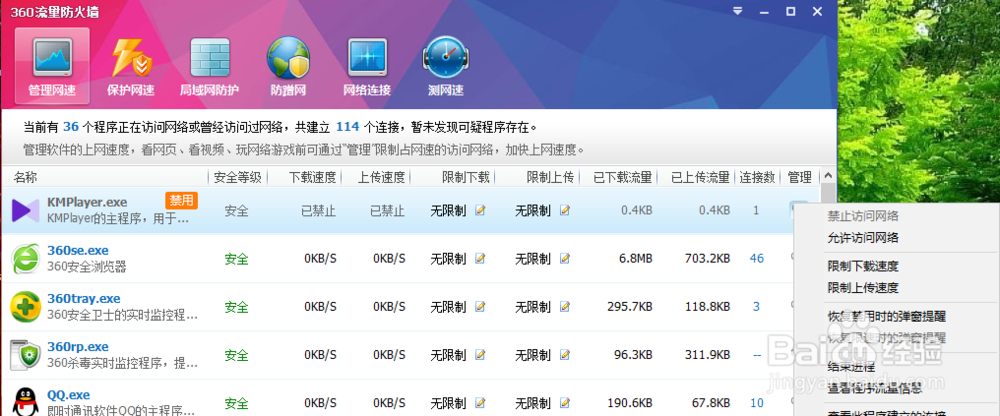Image resolution: width=1000 pixels, height=416 pixels.
Task: Sort by 限制下载 column header
Action: coord(466,177)
